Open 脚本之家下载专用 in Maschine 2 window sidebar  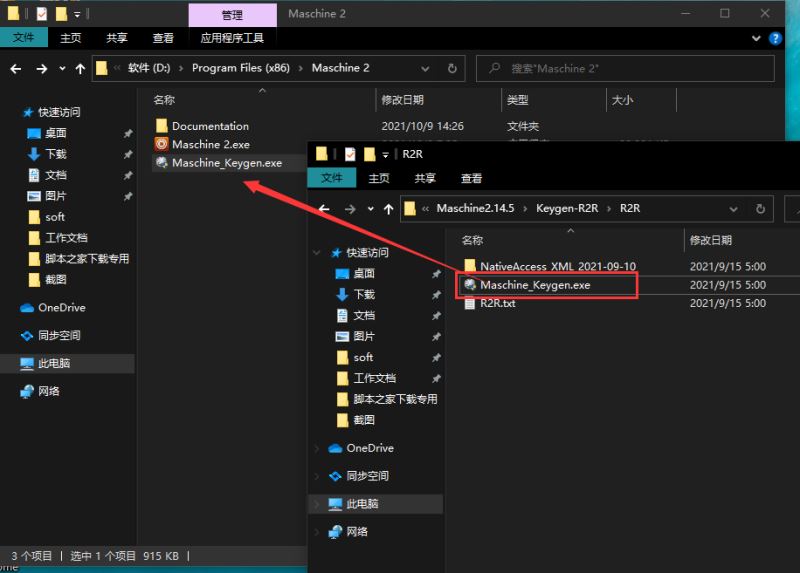click(87, 259)
